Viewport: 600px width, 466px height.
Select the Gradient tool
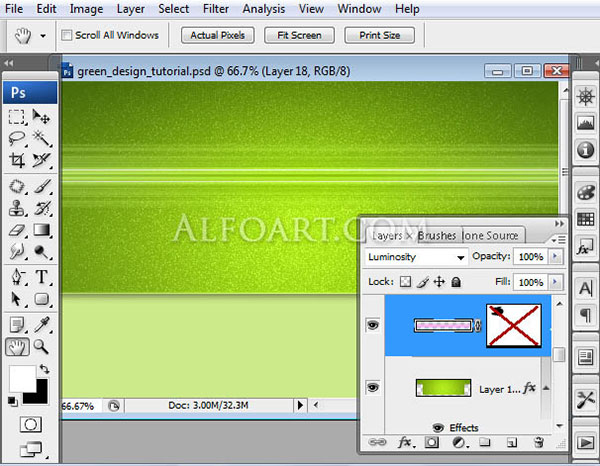coord(42,230)
